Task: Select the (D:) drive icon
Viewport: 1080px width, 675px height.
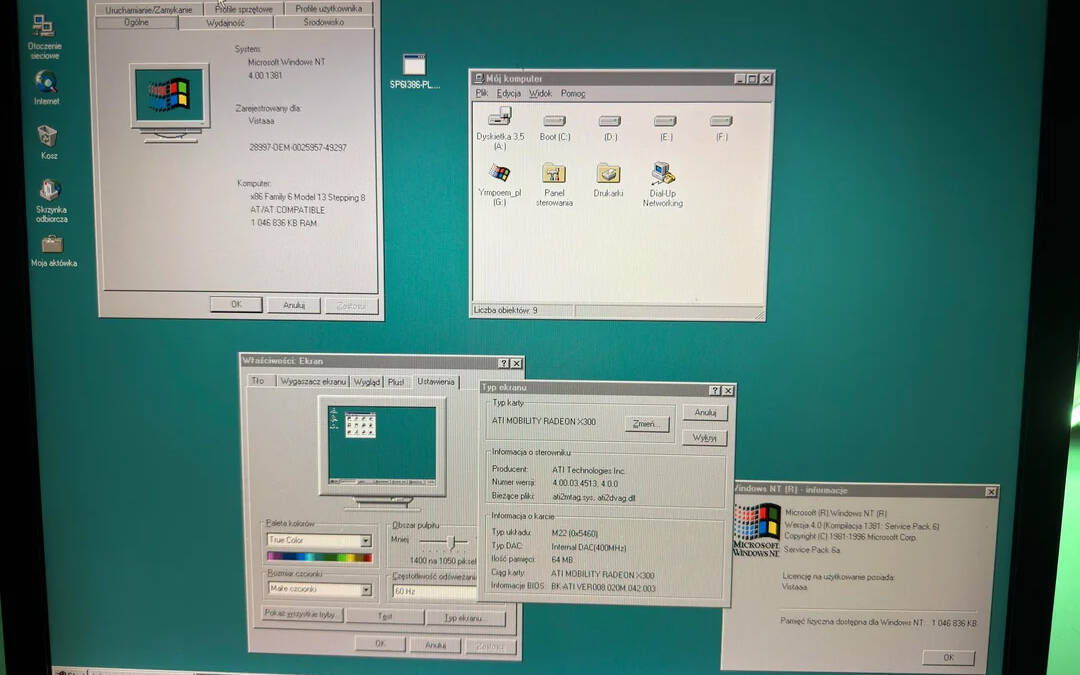Action: (610, 127)
